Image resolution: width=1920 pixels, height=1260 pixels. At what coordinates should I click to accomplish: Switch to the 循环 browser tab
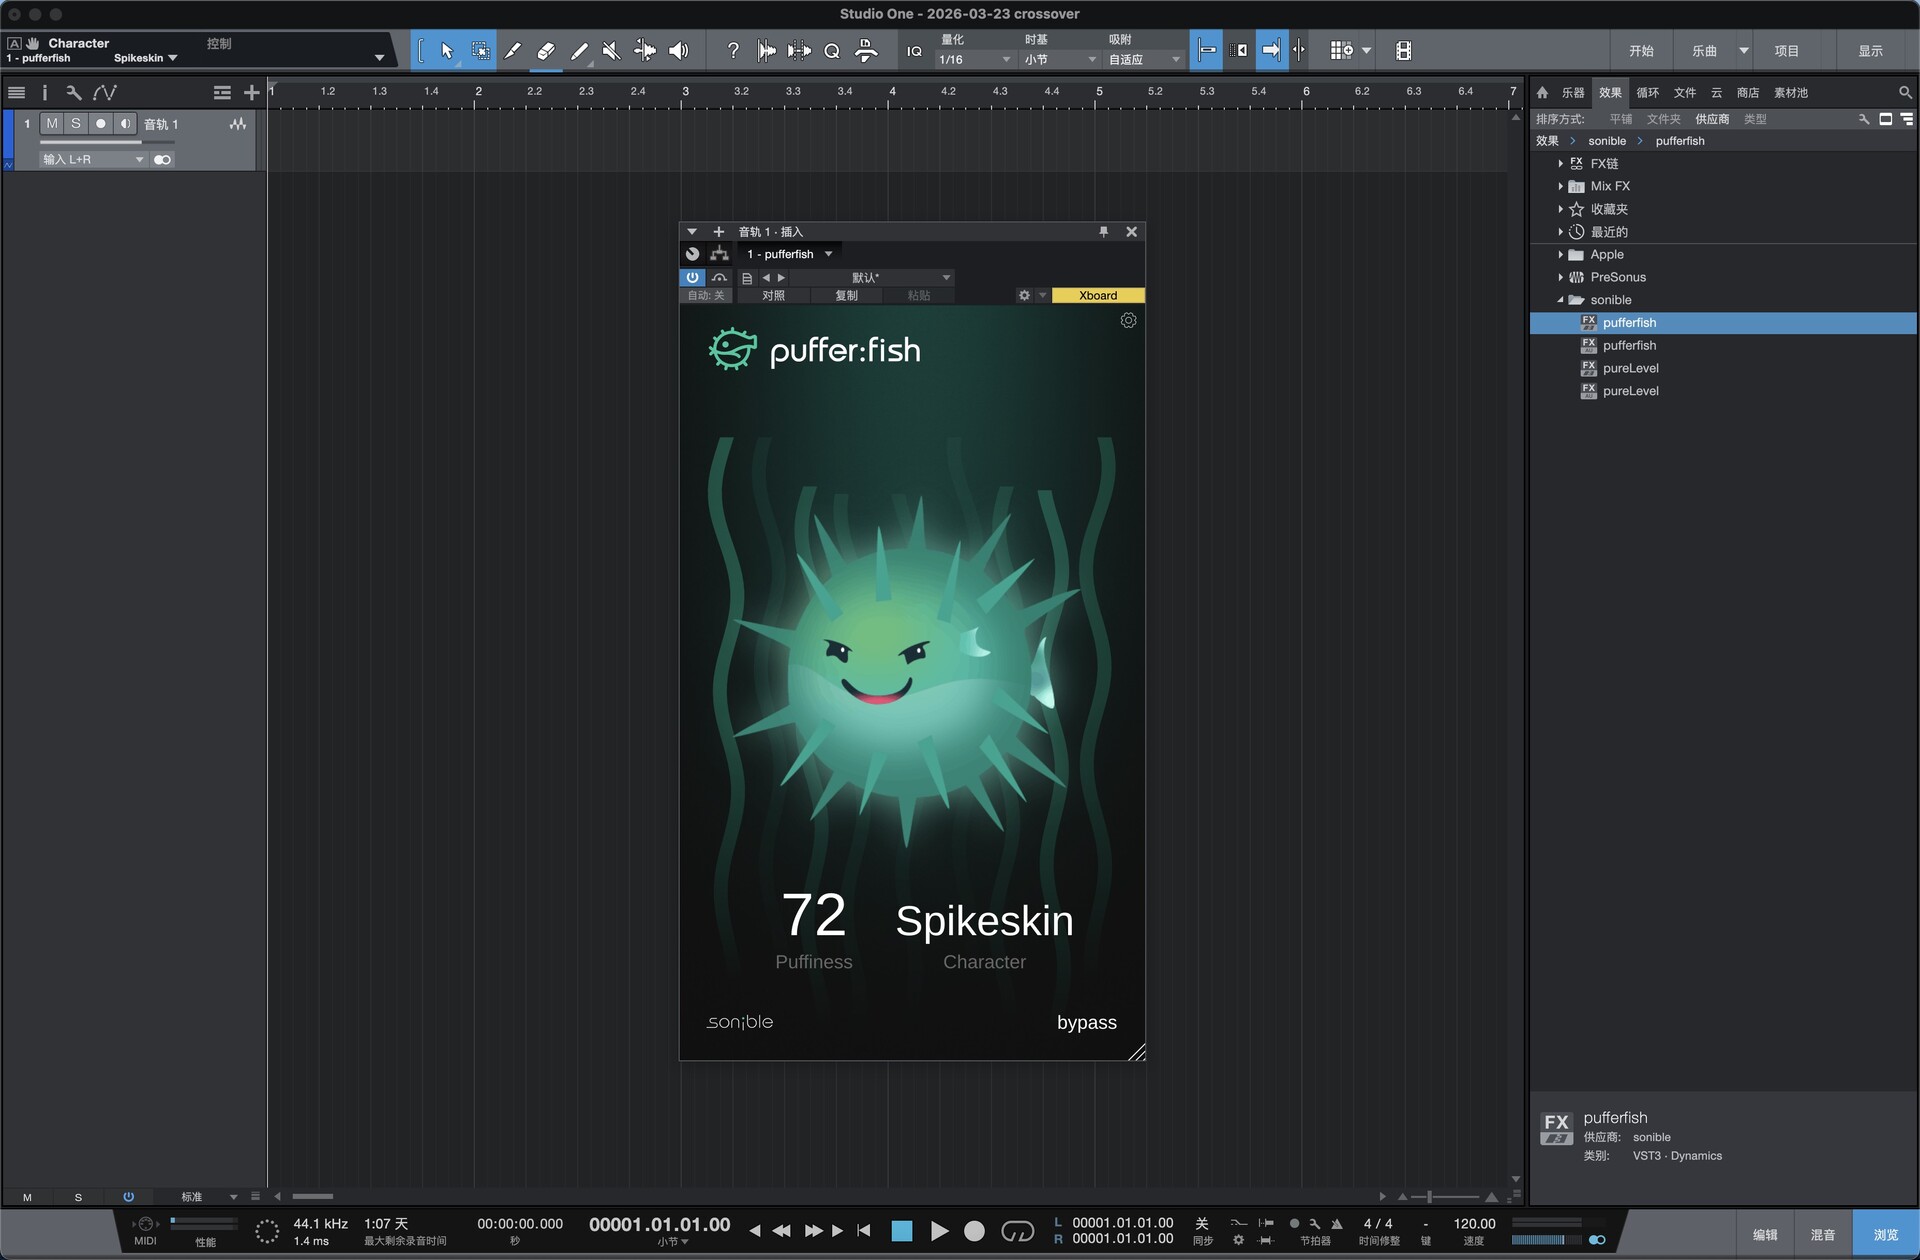click(x=1648, y=92)
